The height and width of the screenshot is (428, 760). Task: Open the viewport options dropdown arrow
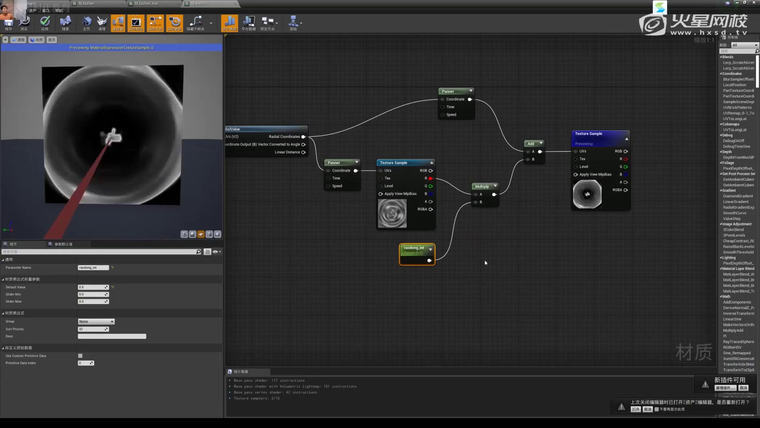[x=7, y=40]
